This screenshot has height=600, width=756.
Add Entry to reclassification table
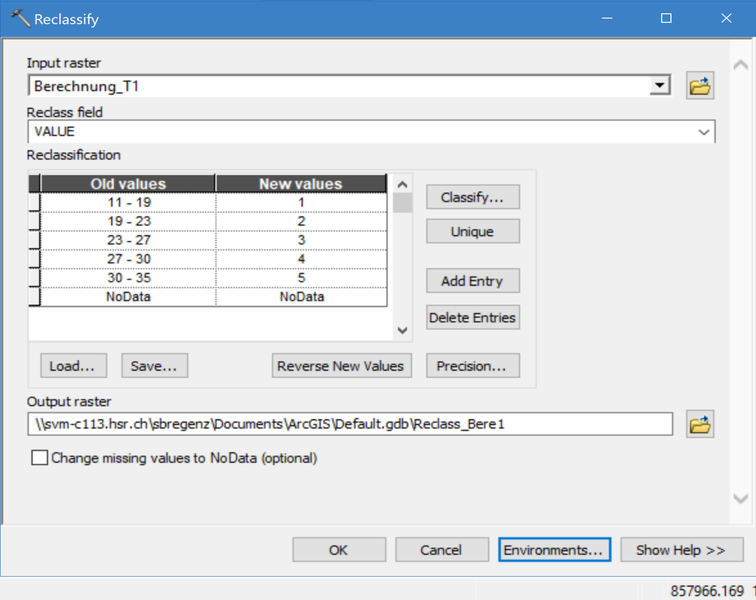(x=472, y=281)
